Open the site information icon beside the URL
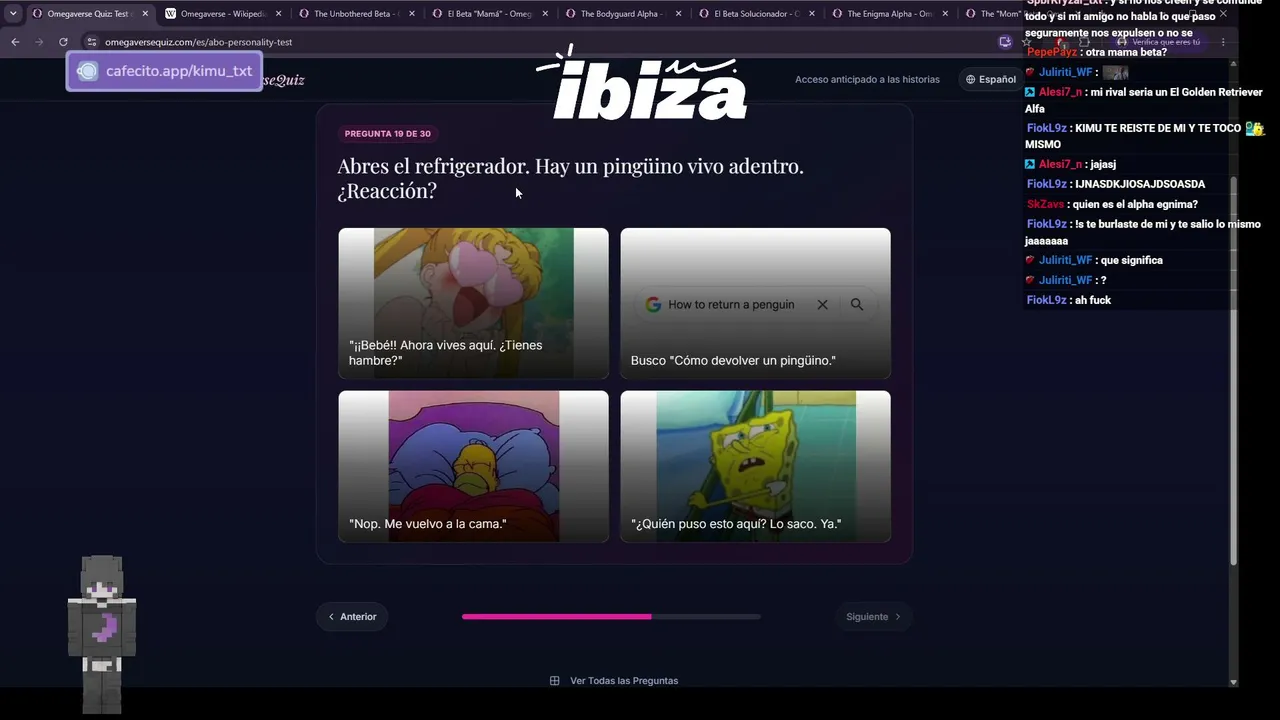Viewport: 1280px width, 720px height. (91, 42)
